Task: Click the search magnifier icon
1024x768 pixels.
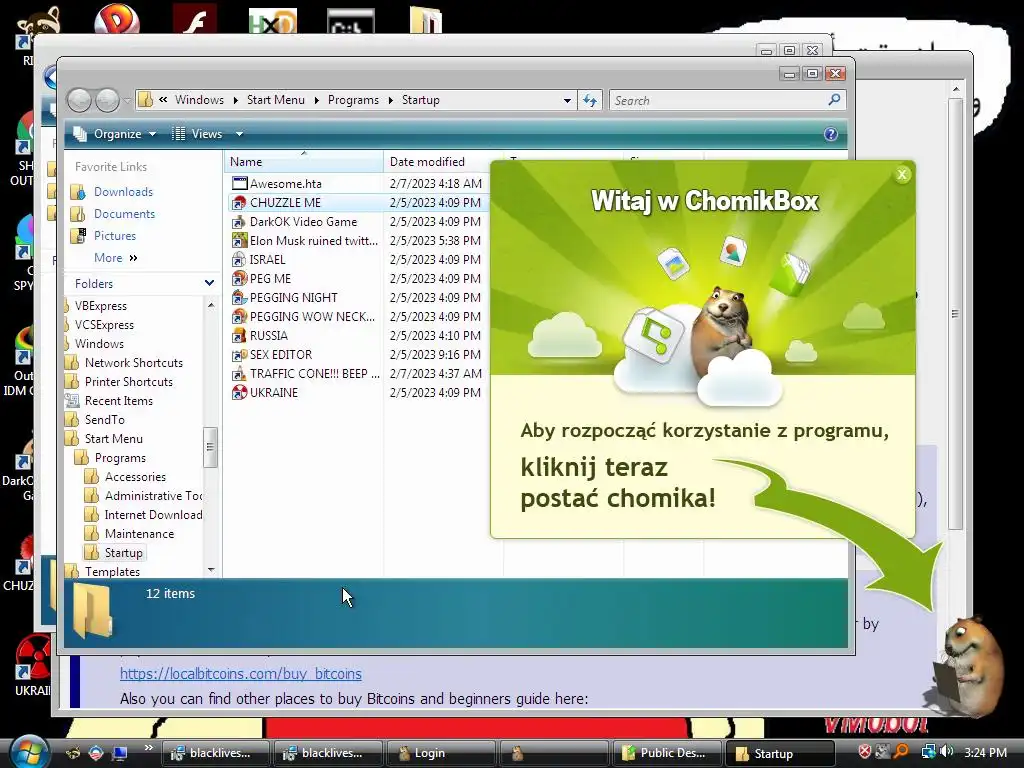Action: point(834,99)
